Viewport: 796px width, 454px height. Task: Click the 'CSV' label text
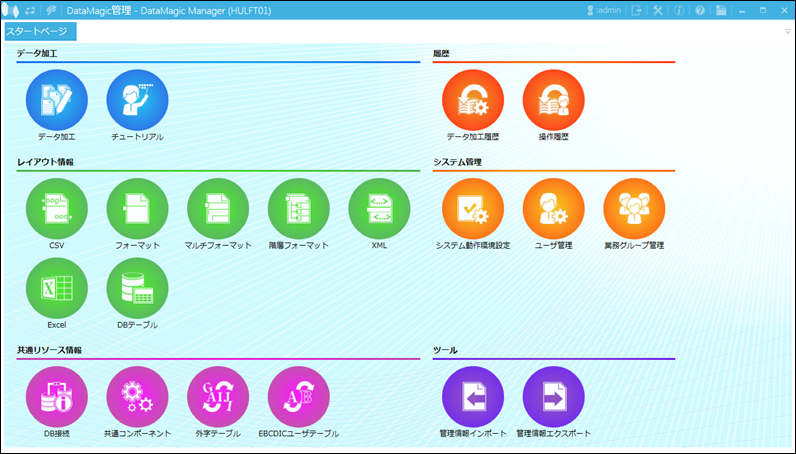pyautogui.click(x=57, y=245)
